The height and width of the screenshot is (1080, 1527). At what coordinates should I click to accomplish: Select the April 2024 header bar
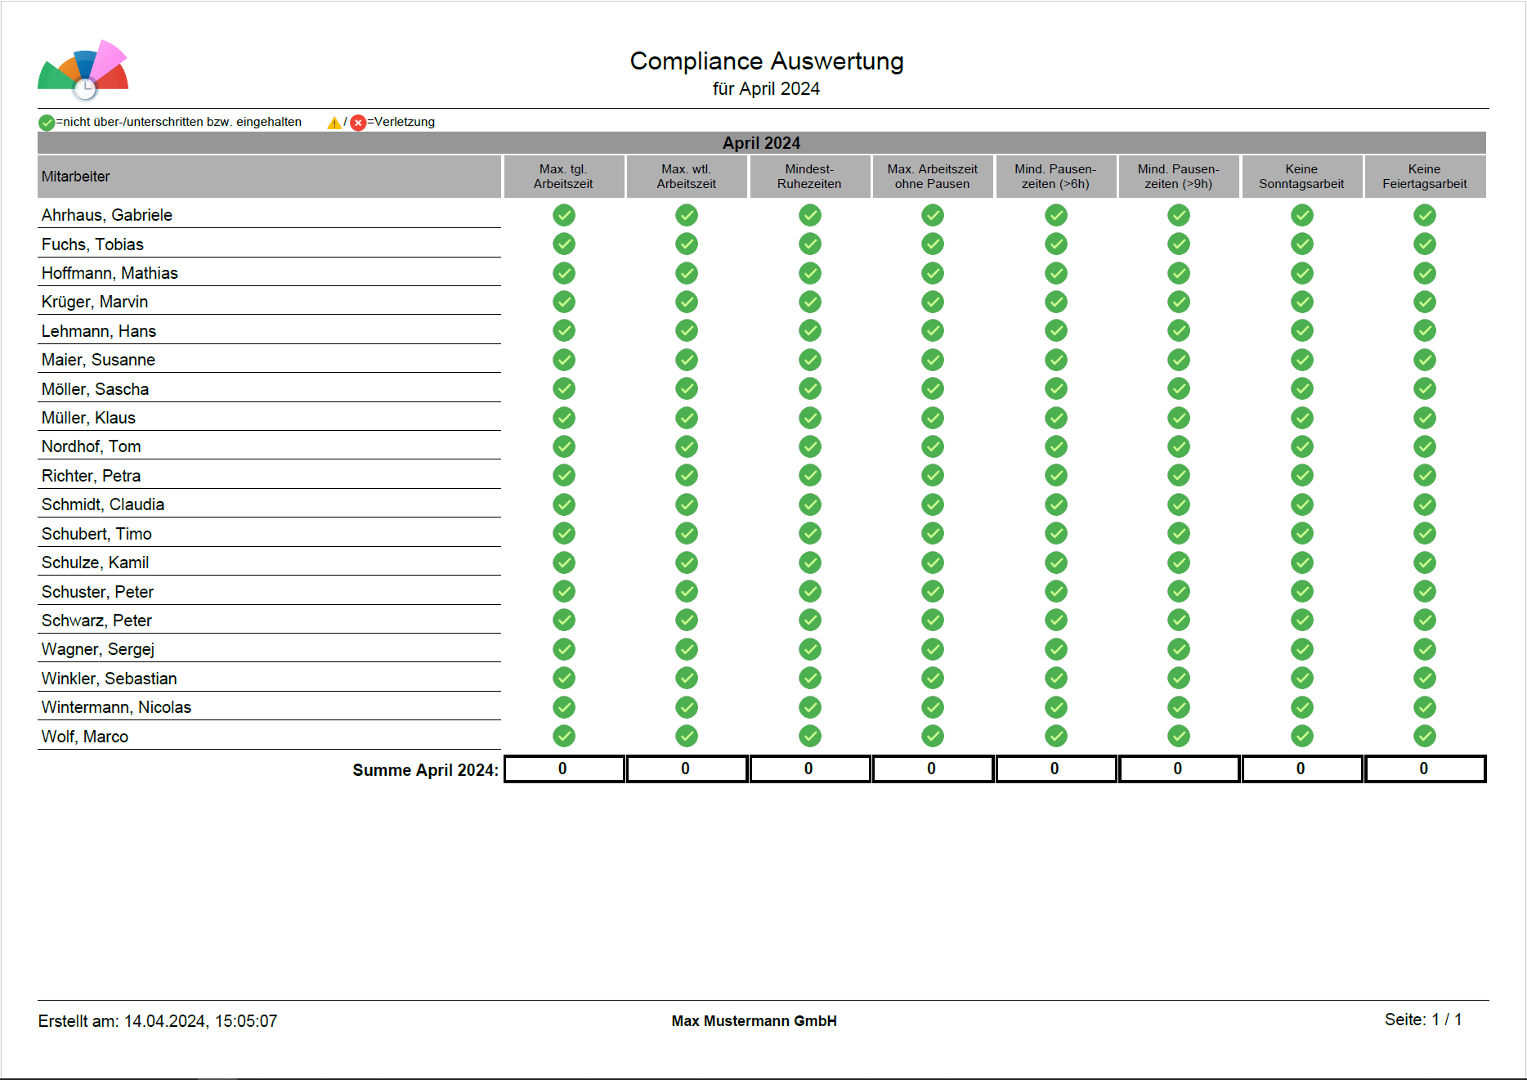[x=761, y=143]
